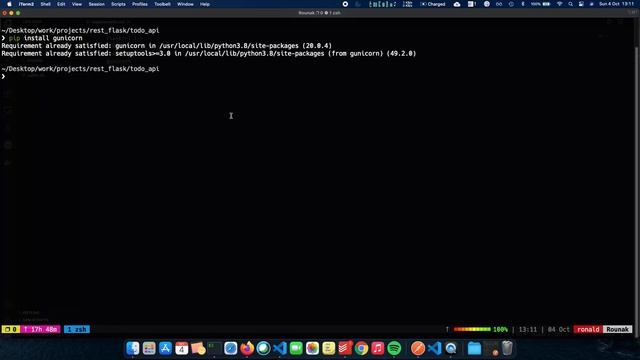Screen dimensions: 640x360
Task: Open the yellow Notes Dock icon
Action: tap(329, 348)
